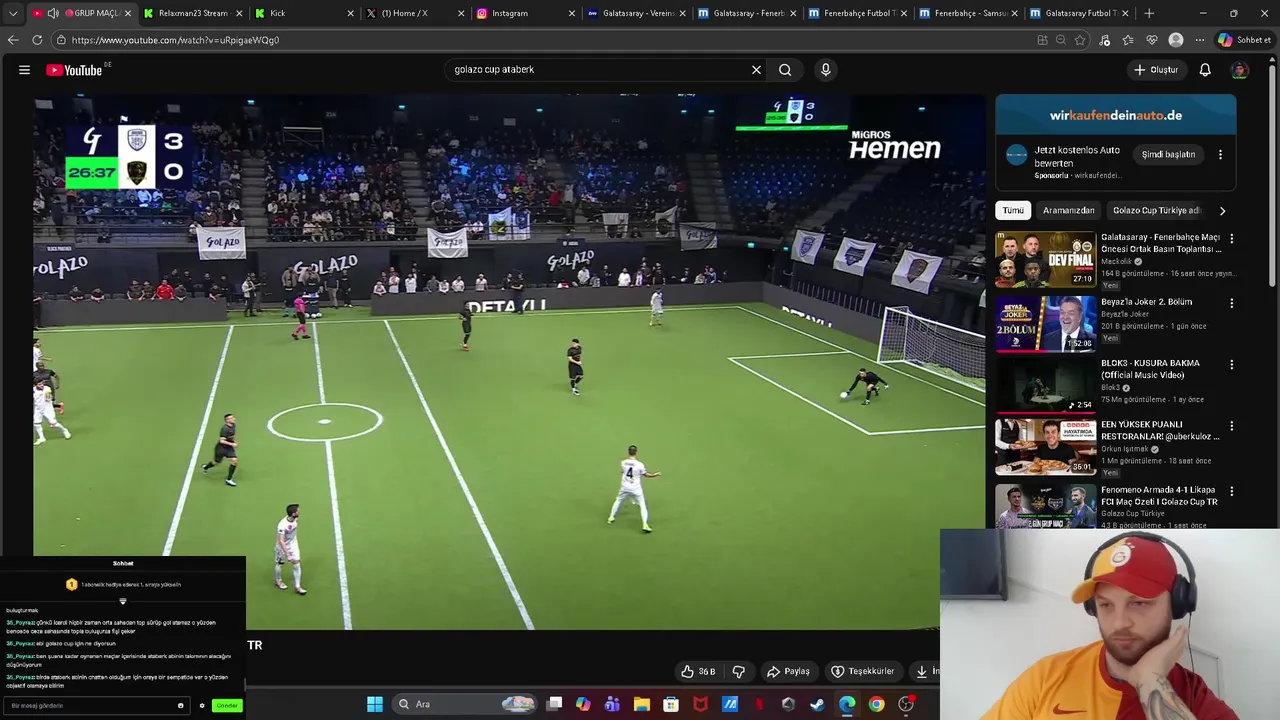Open the Beyaz'la Joker 2. Bölüm thumbnail
Image resolution: width=1280 pixels, height=720 pixels.
click(1045, 324)
